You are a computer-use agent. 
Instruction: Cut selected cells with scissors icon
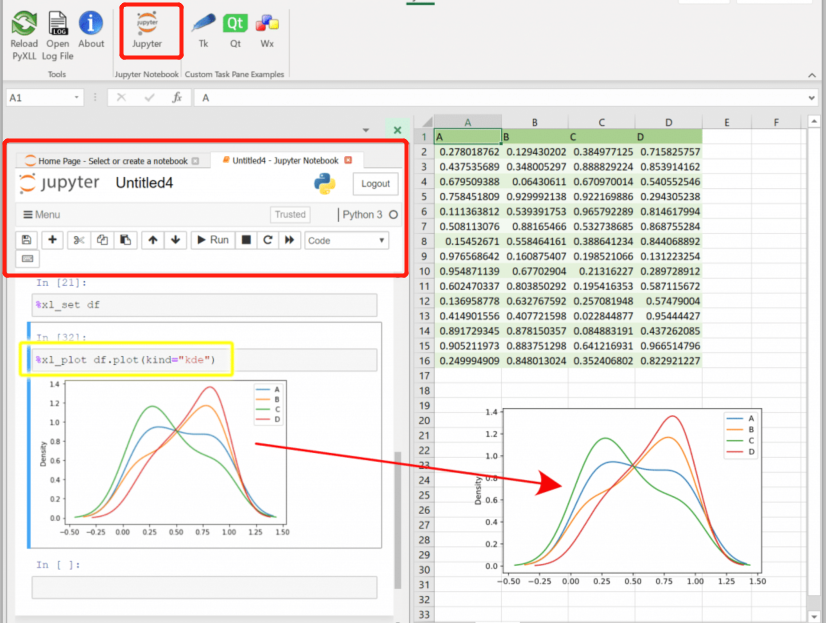(79, 240)
